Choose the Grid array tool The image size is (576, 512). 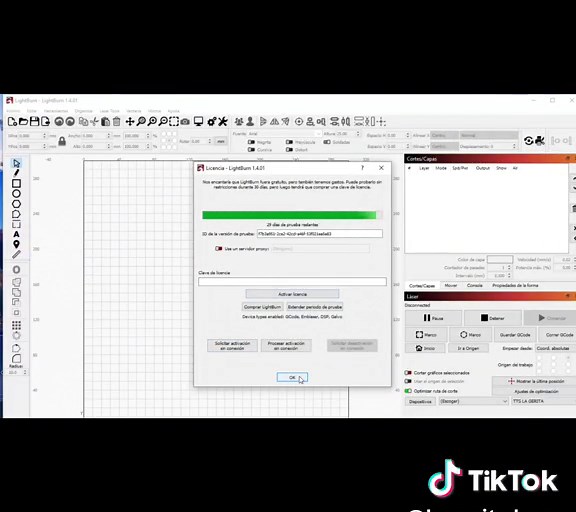[x=16, y=325]
